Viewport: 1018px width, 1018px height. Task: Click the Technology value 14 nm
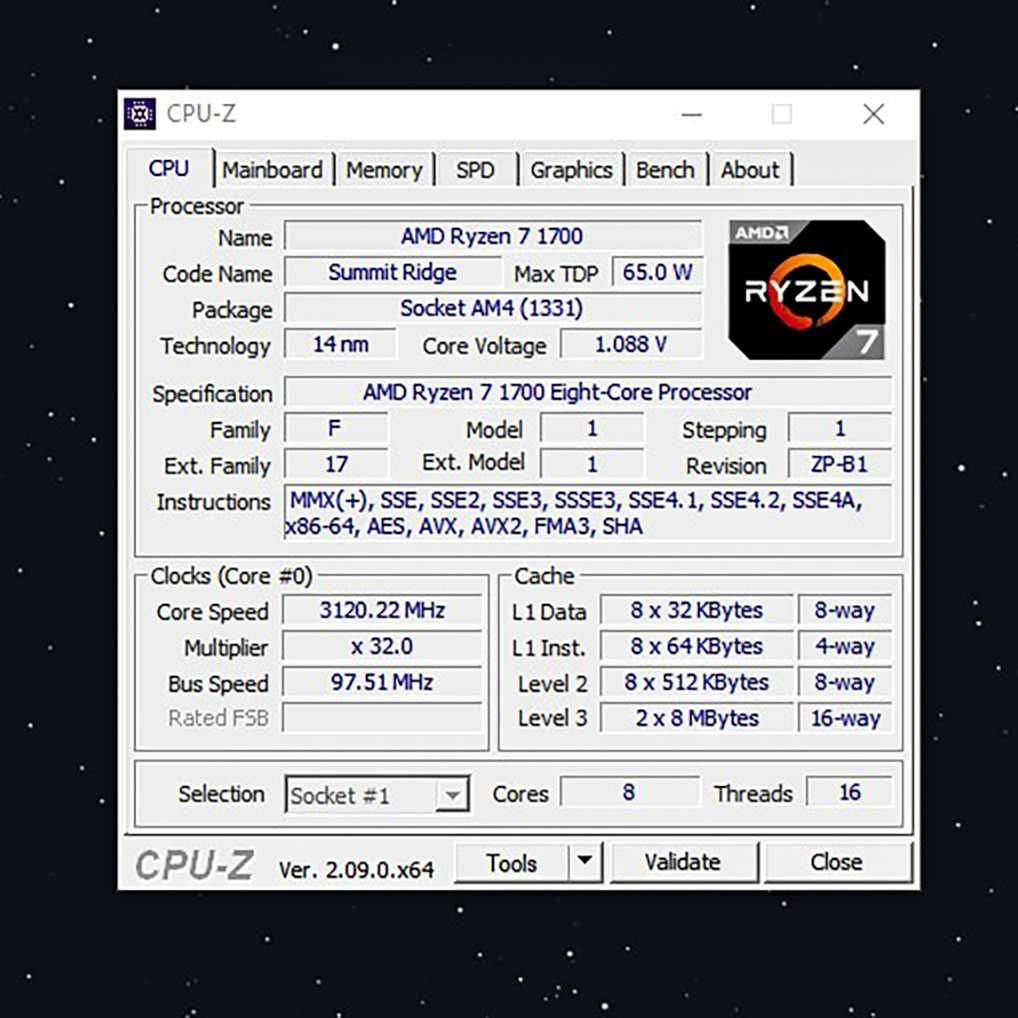[340, 344]
